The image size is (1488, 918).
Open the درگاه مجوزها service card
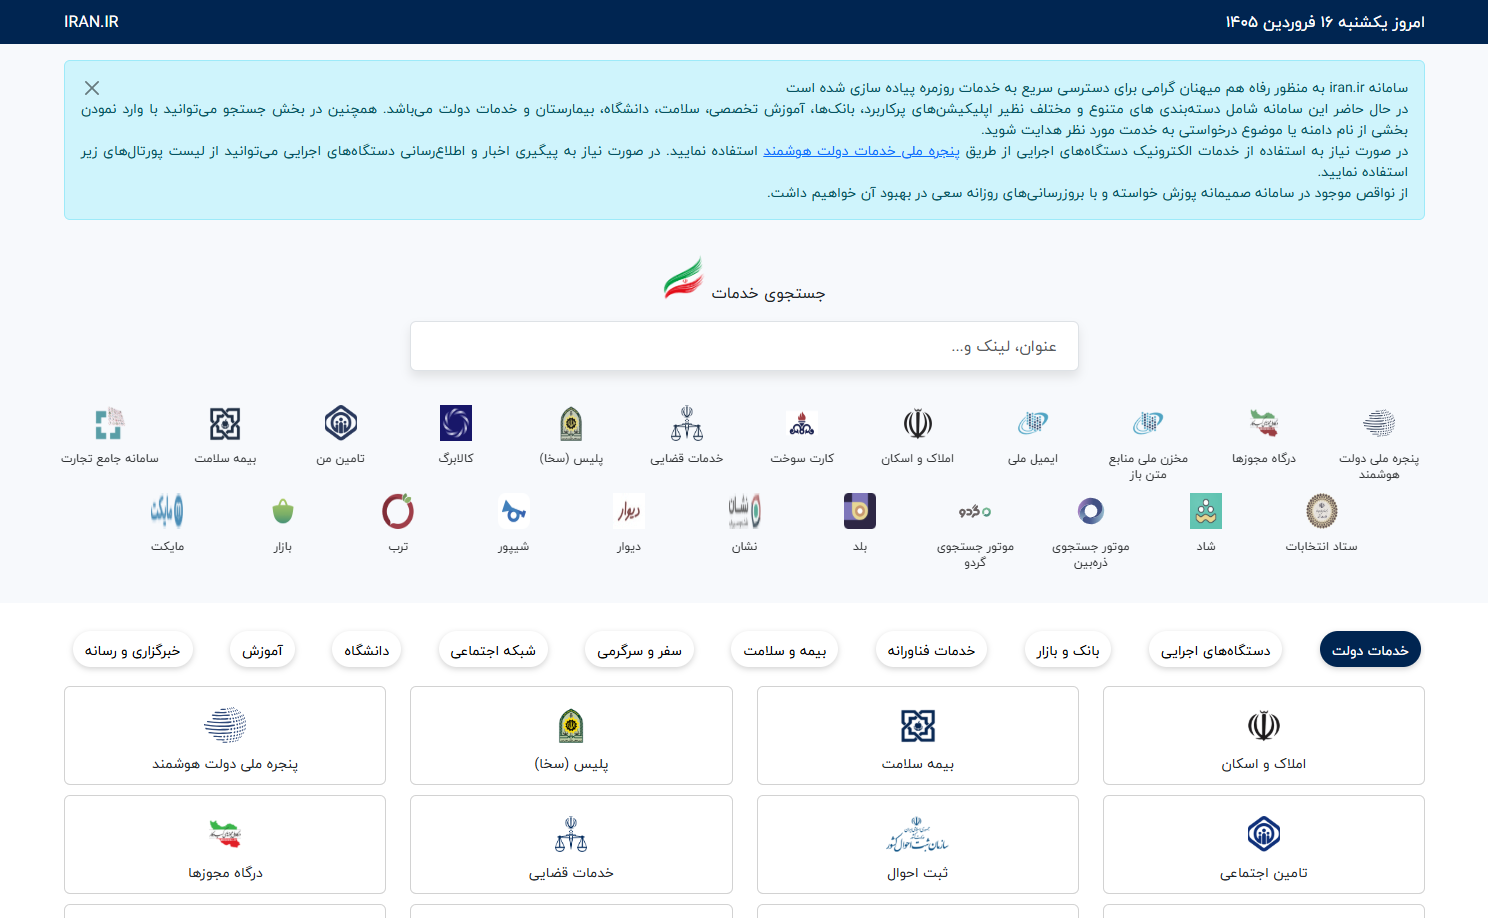[225, 845]
